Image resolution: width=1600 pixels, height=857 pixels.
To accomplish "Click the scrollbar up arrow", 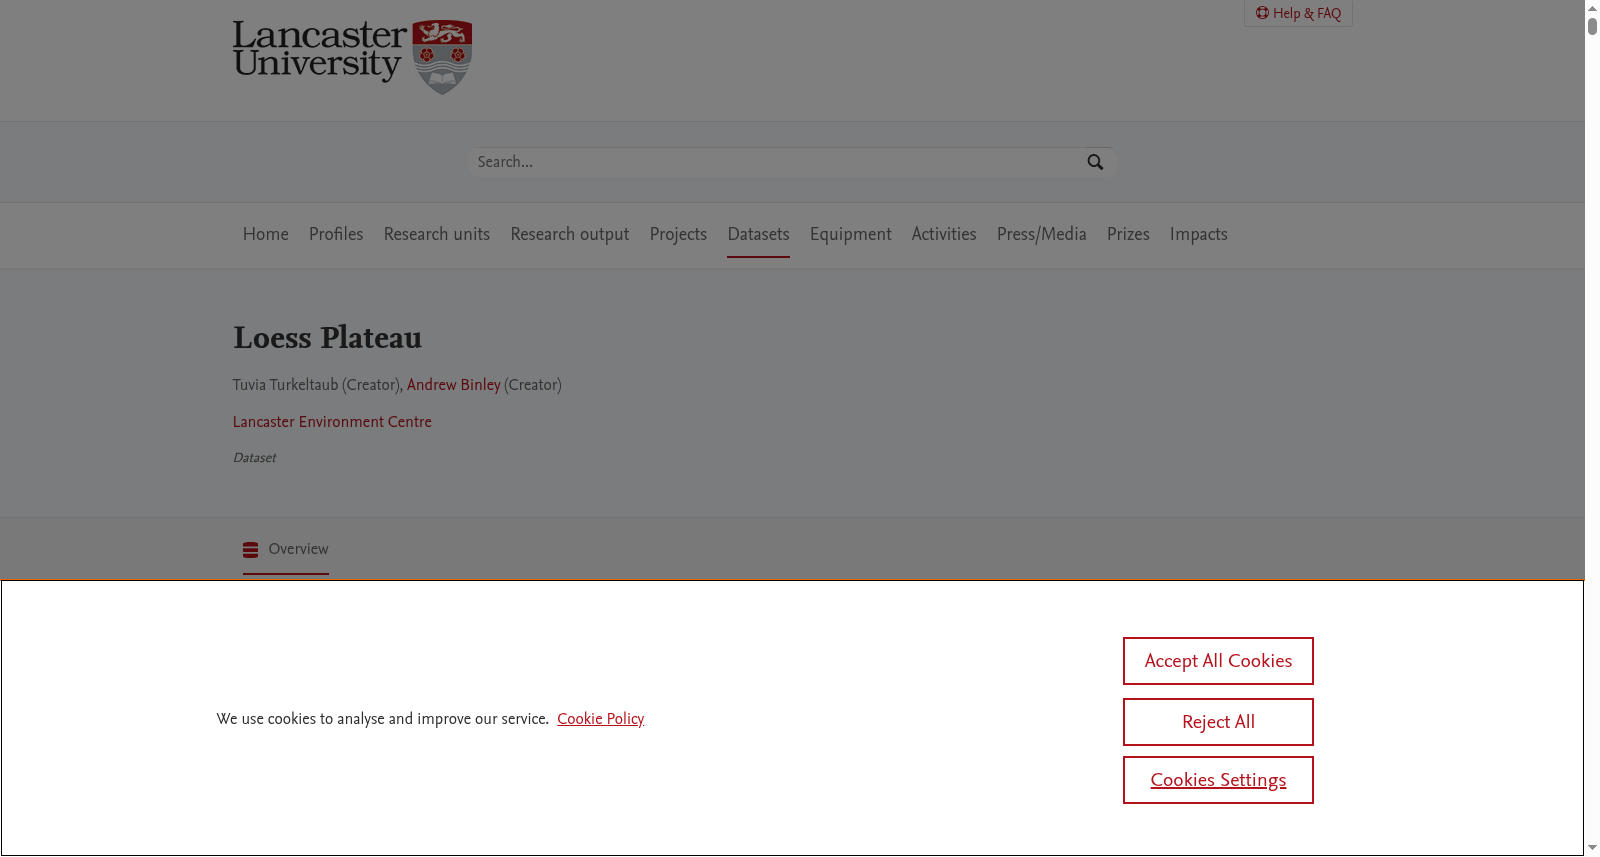I will tap(1592, 8).
